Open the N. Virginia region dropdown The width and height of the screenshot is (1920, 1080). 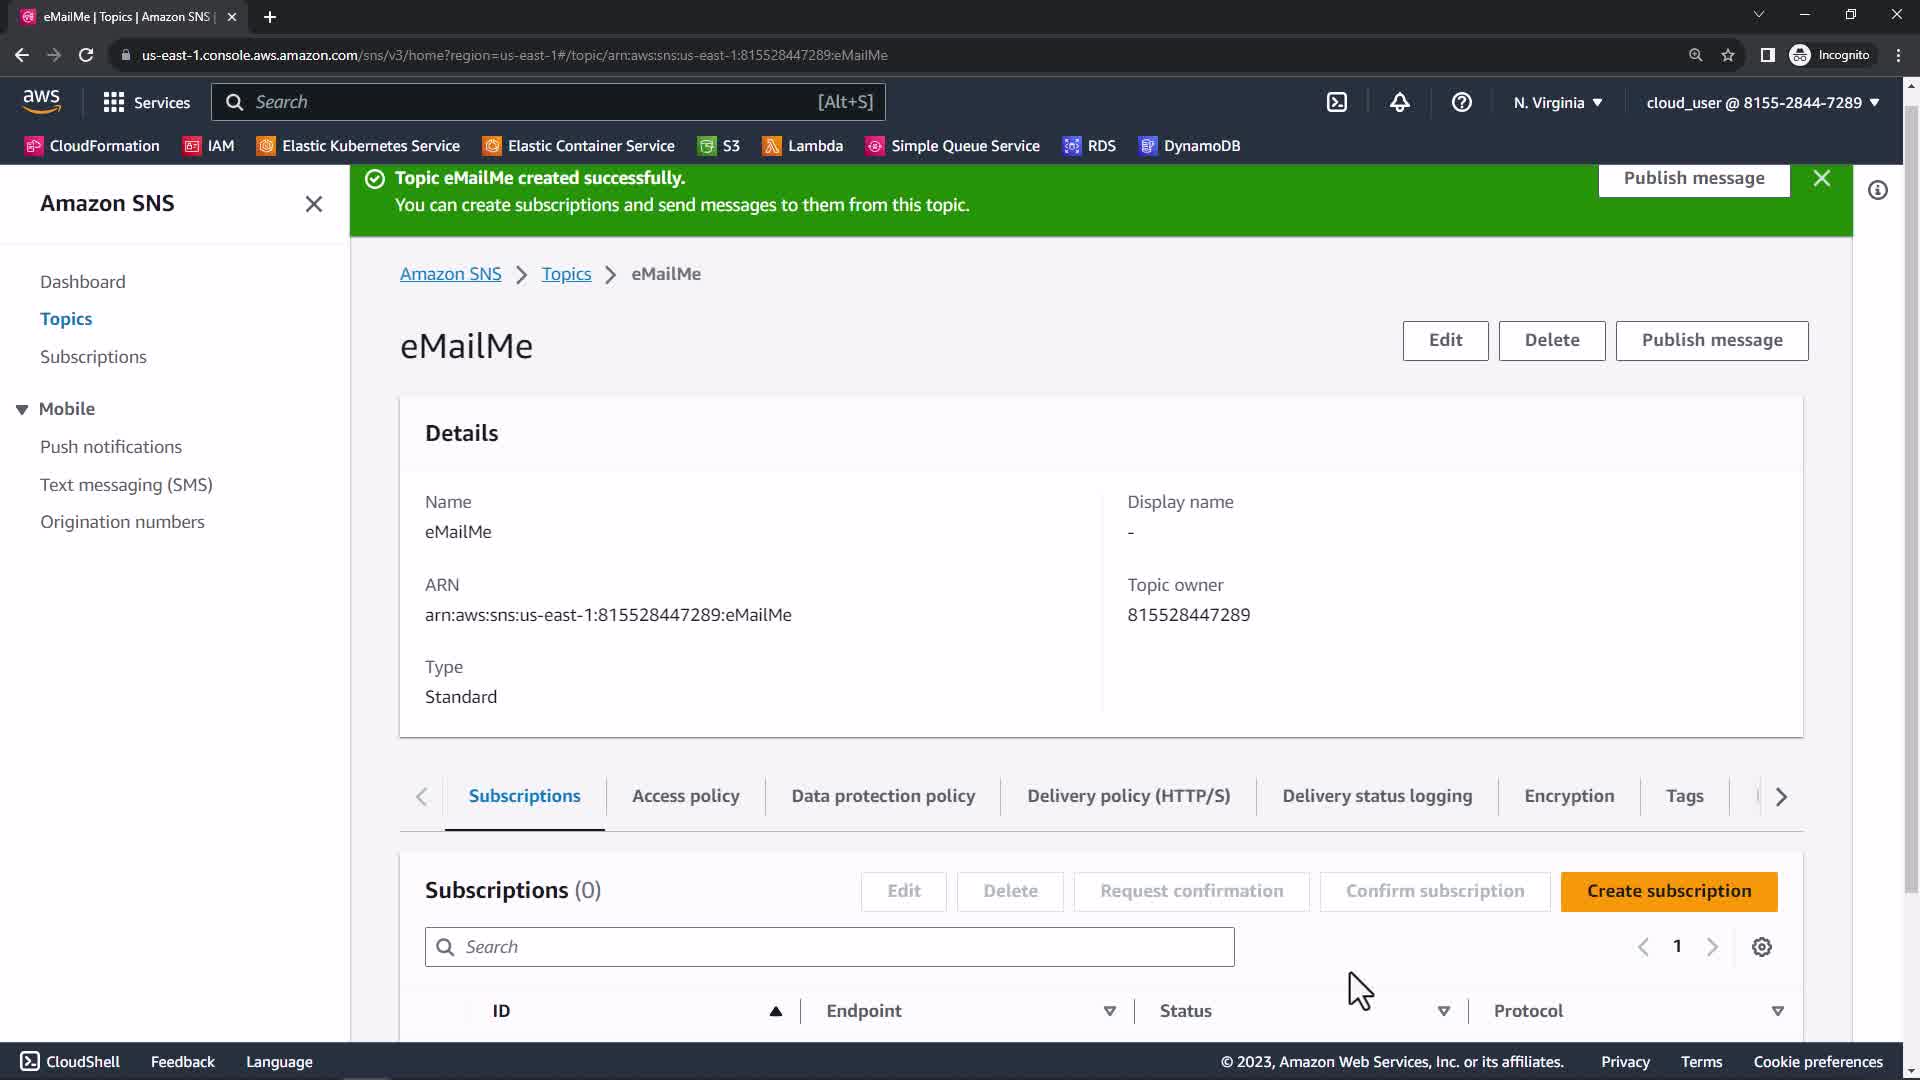[1557, 102]
